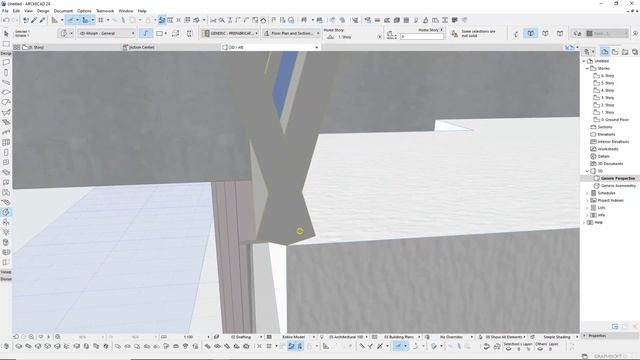Select the Marquee tool

(x=6, y=44)
